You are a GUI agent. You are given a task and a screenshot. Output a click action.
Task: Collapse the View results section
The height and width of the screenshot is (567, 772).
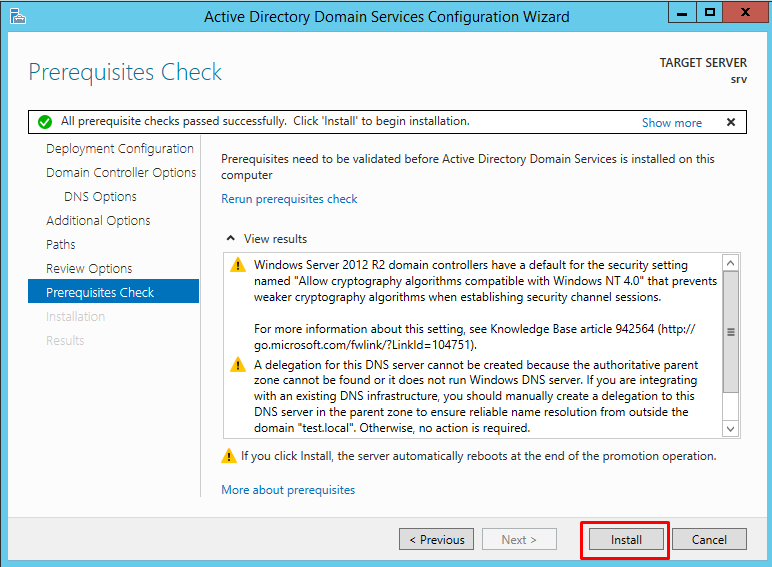coord(230,239)
